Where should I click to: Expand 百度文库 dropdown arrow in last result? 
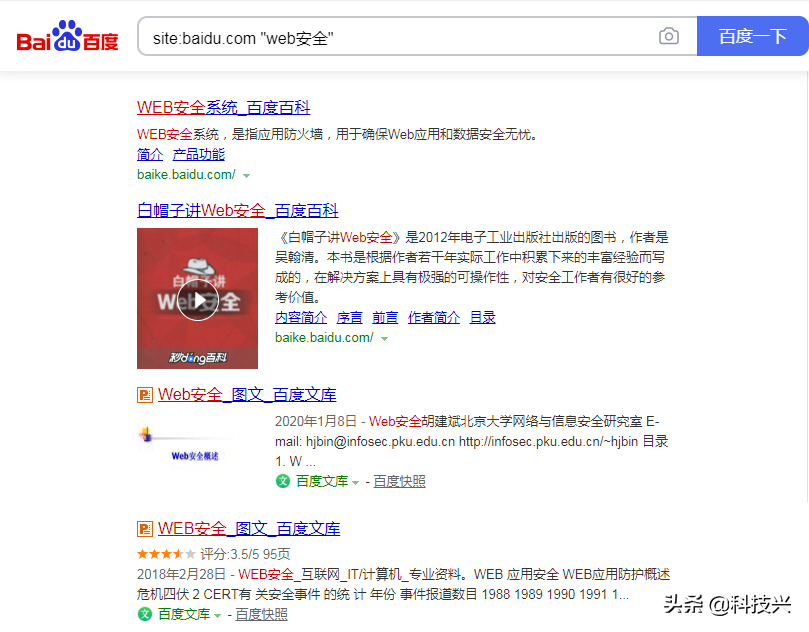217,616
